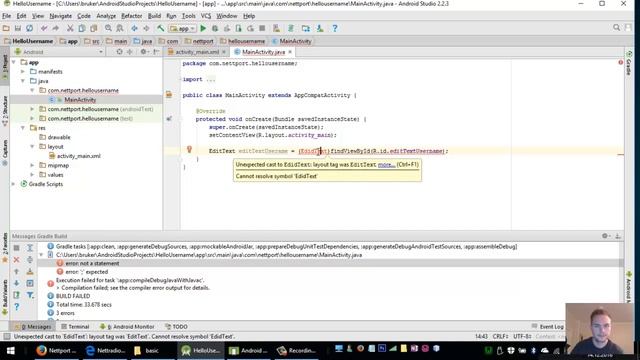Click the Back navigation arrow icon
This screenshot has height=360, width=640.
[134, 28]
